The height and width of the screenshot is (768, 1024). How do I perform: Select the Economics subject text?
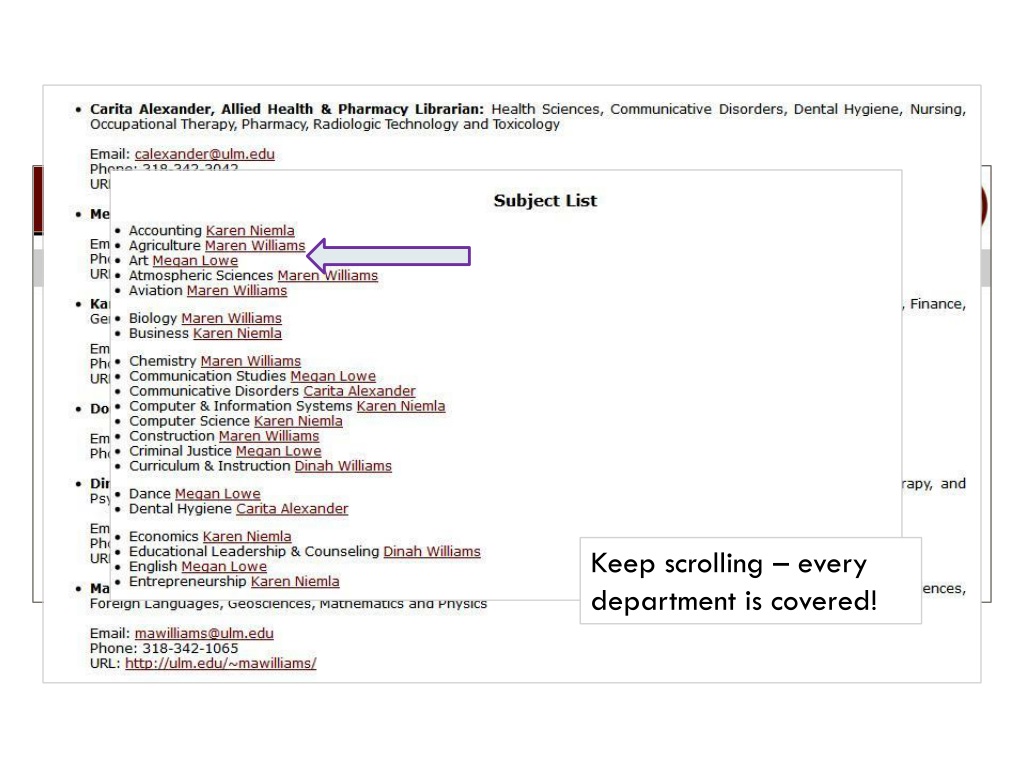164,536
